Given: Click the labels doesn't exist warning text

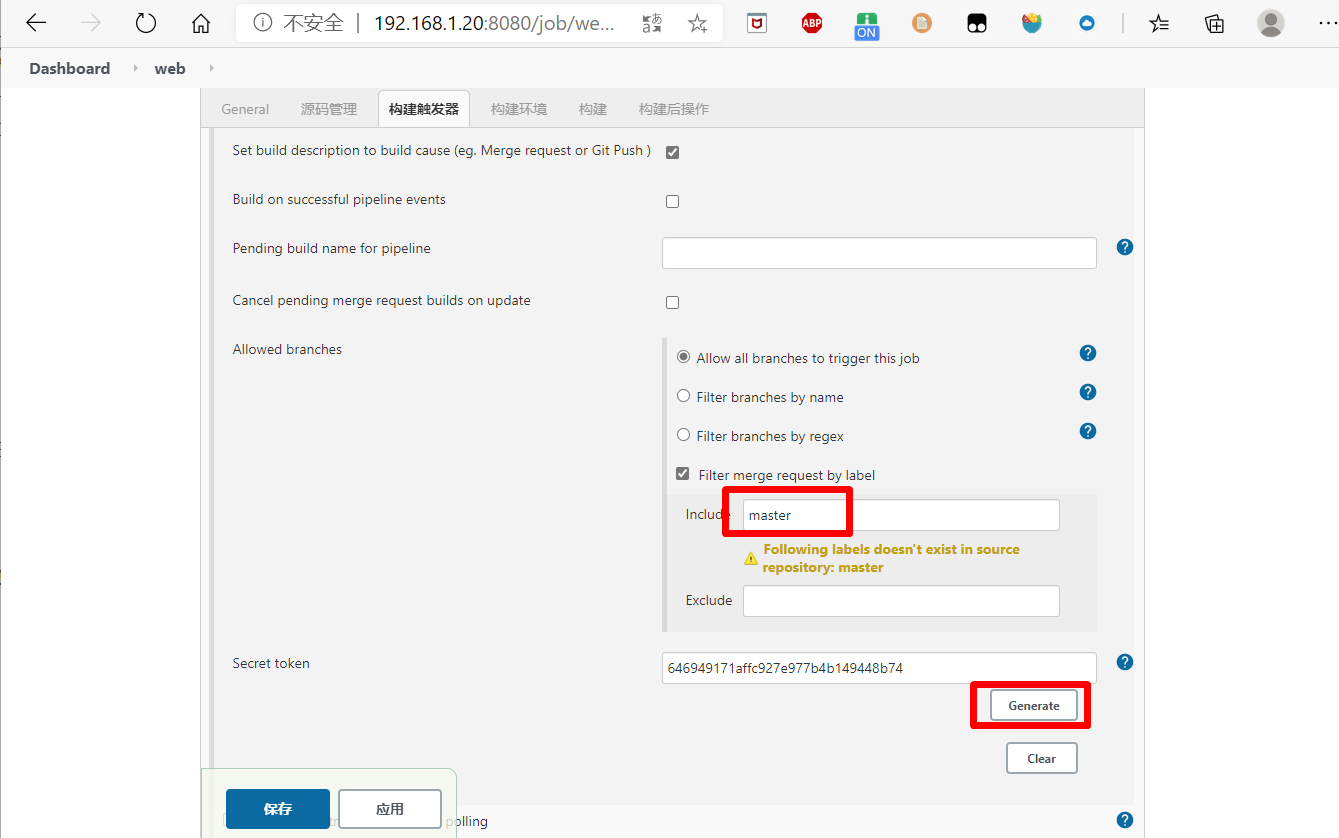Looking at the screenshot, I should click(x=891, y=558).
